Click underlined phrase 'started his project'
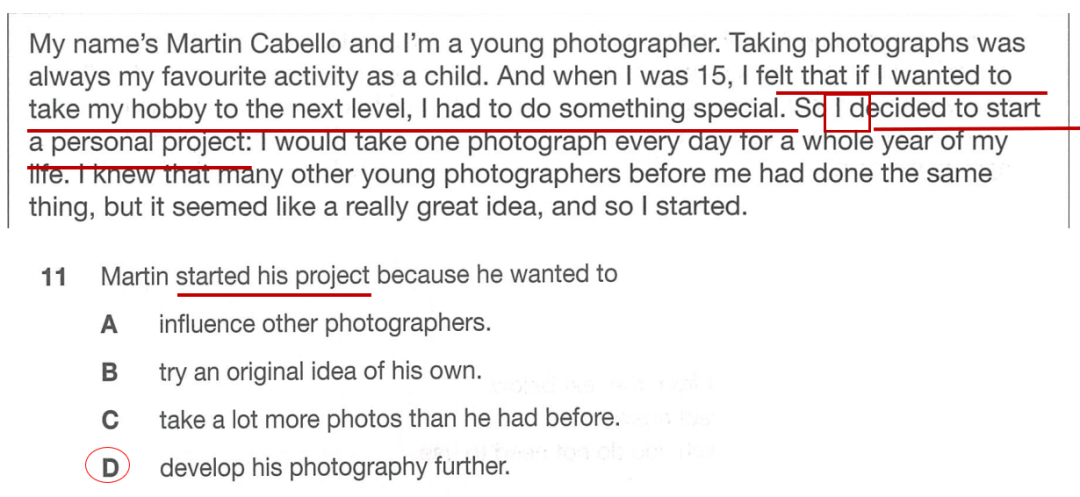The width and height of the screenshot is (1080, 497). point(273,277)
